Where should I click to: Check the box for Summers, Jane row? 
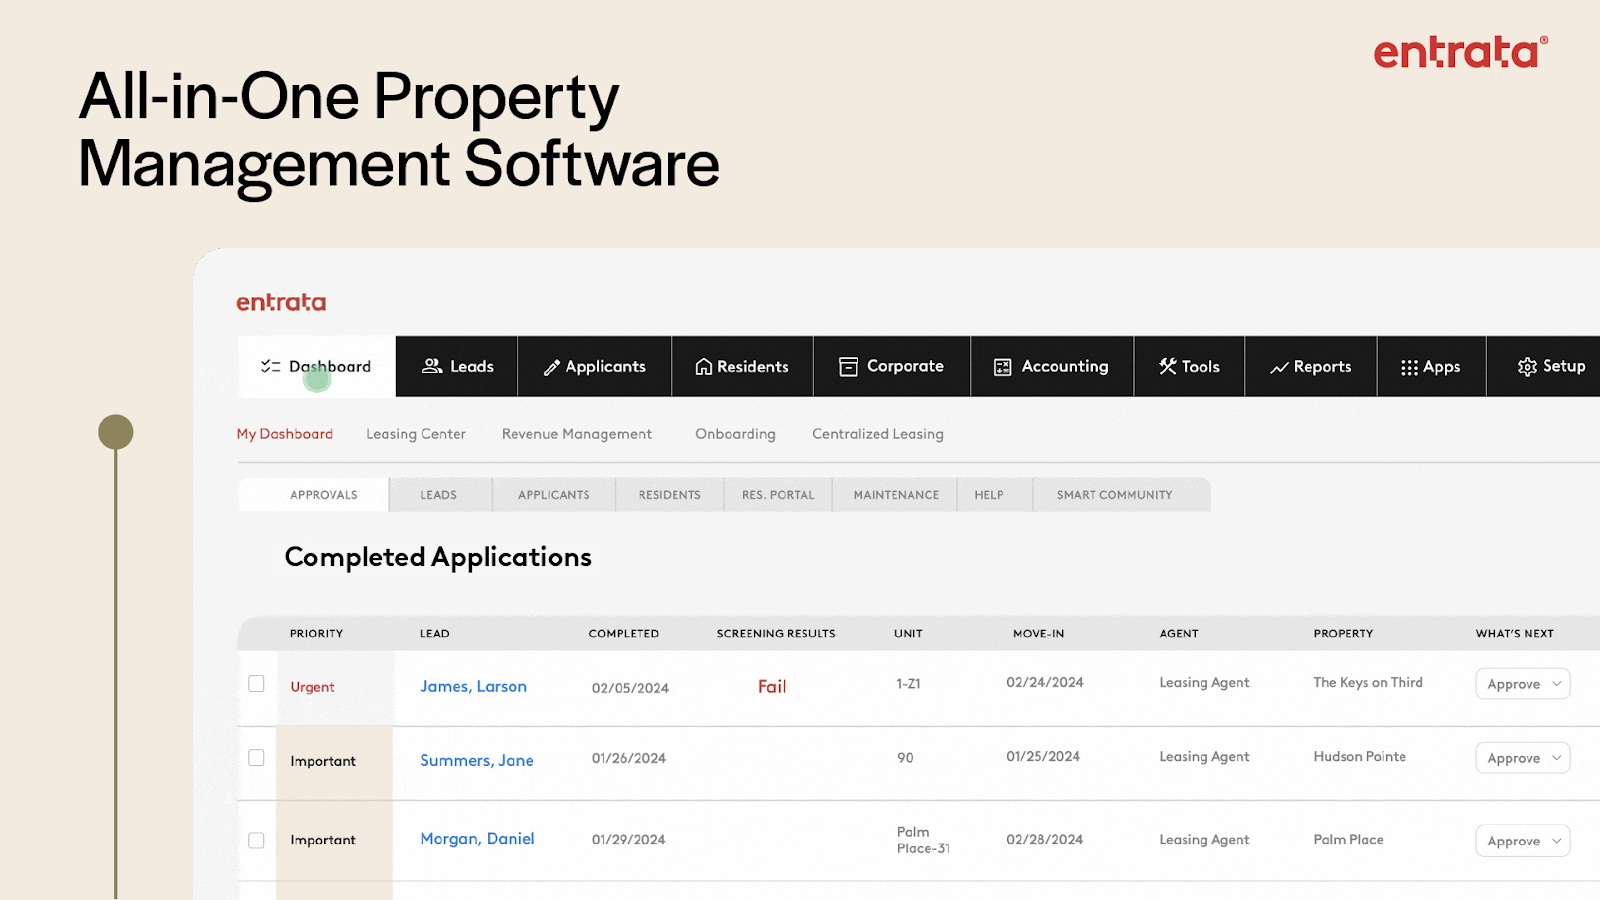tap(256, 757)
